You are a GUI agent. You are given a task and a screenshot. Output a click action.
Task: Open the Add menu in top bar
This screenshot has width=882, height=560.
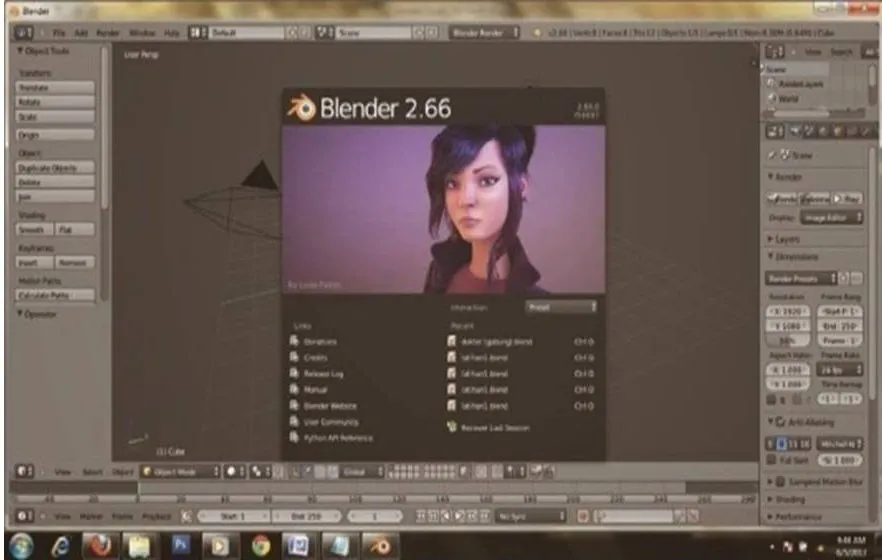(x=81, y=33)
